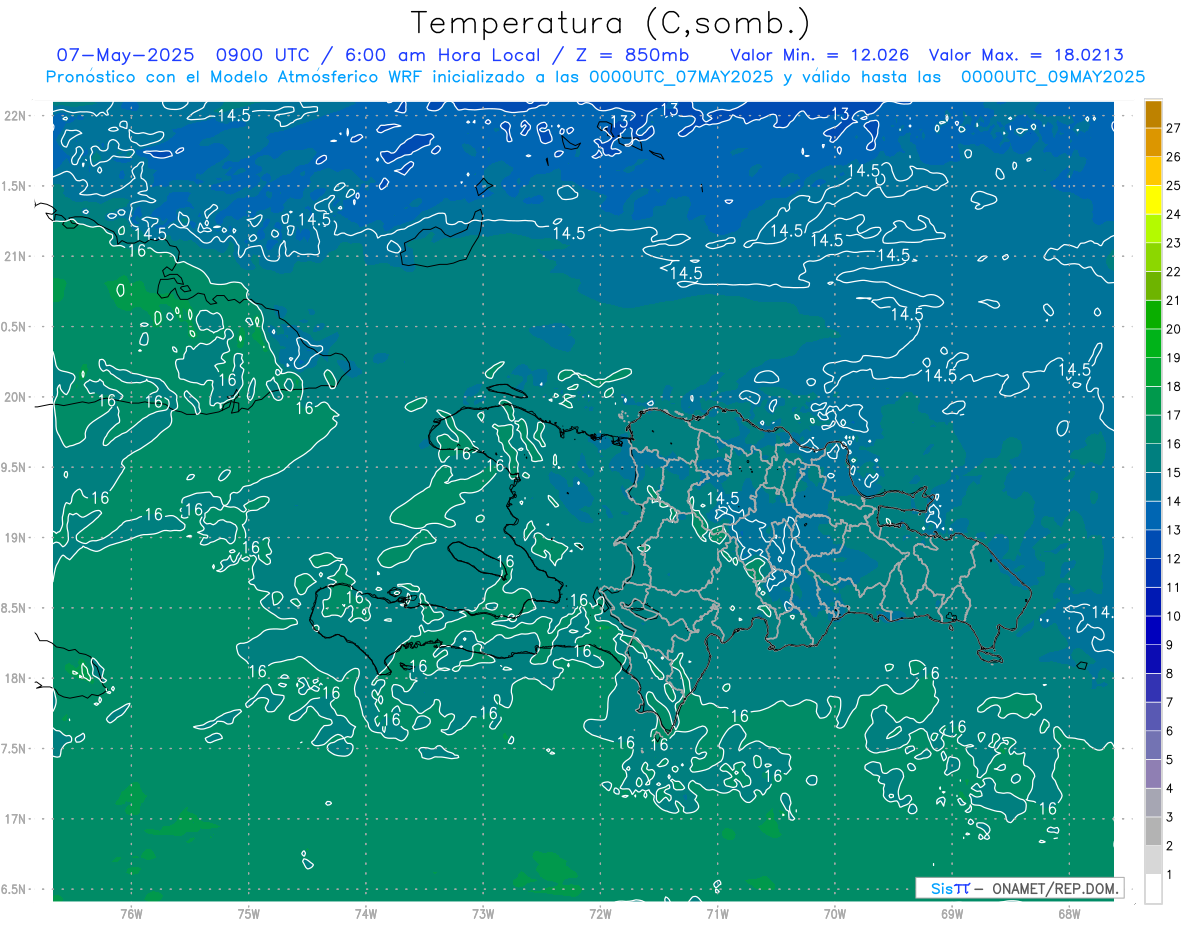Click color scale value "21"
The height and width of the screenshot is (927, 1200).
(1174, 301)
